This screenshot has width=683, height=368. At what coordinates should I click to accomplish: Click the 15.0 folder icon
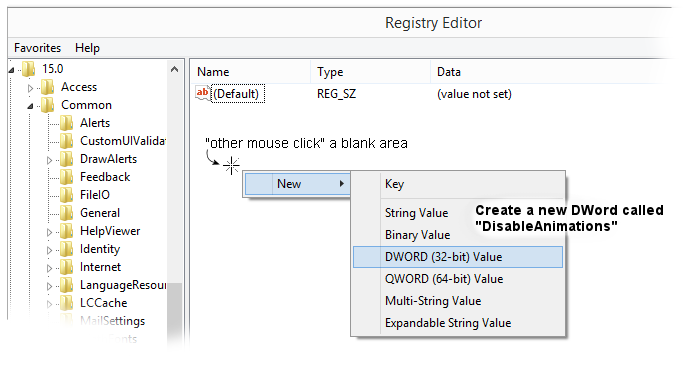point(29,69)
